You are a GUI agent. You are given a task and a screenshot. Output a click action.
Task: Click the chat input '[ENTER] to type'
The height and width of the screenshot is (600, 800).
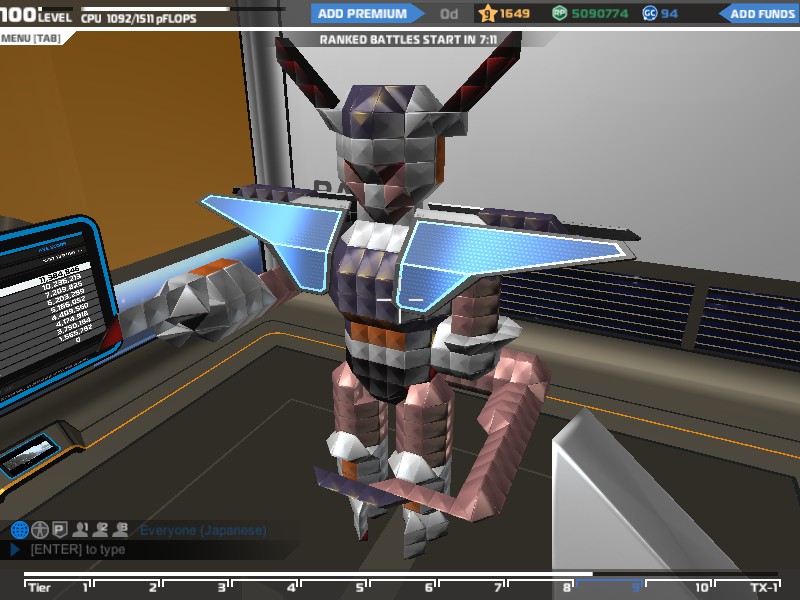pos(78,549)
